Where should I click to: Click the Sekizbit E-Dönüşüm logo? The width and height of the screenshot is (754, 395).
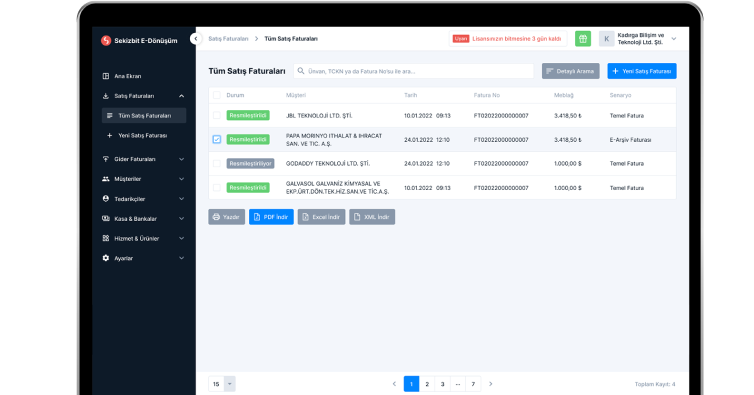click(x=139, y=40)
